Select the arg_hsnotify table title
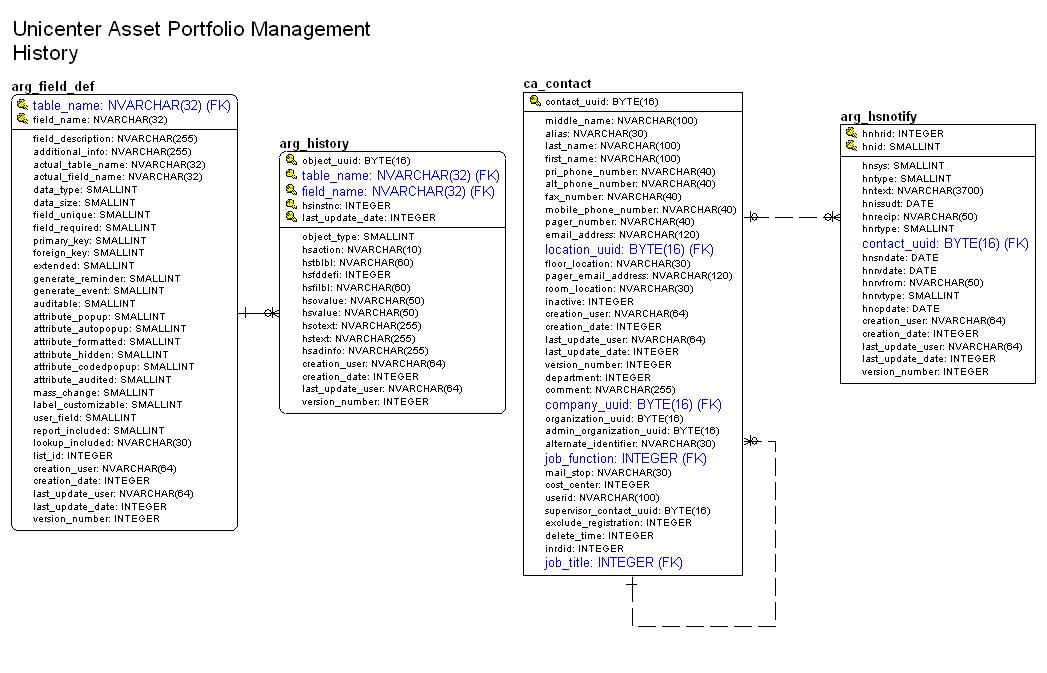 [x=878, y=116]
